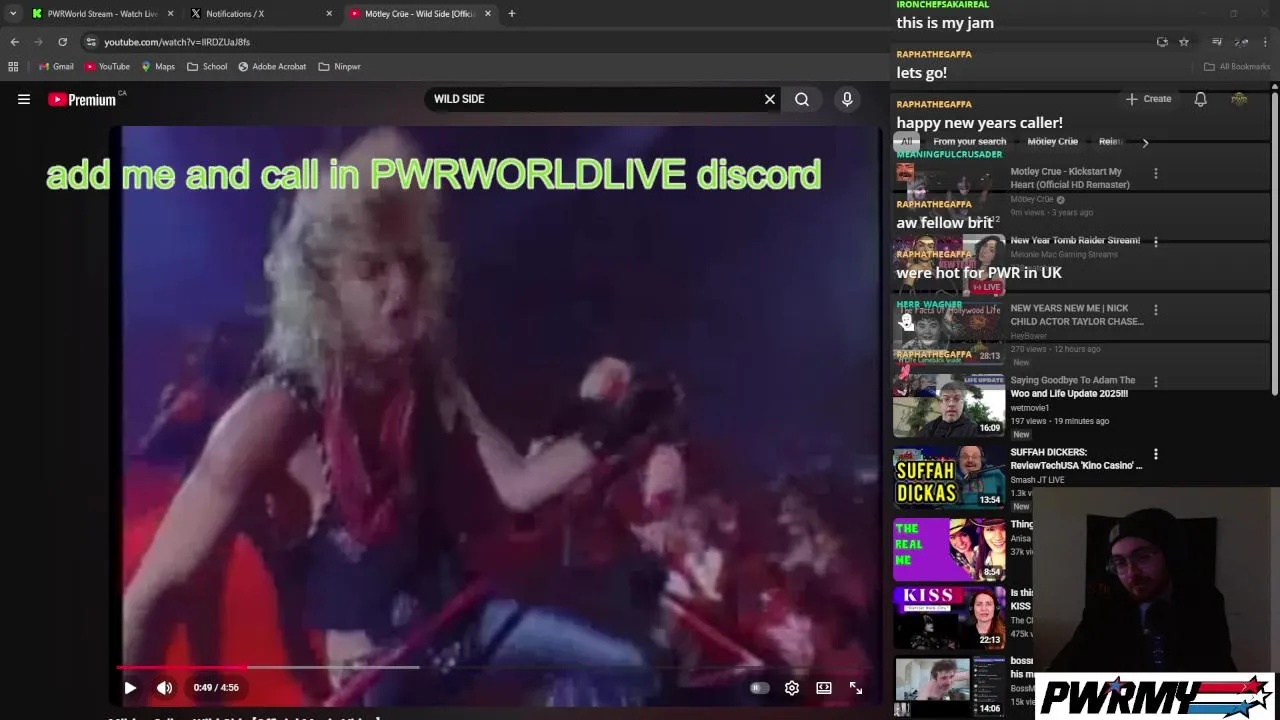
Task: Expand the School bookmarks folder
Action: (x=207, y=67)
